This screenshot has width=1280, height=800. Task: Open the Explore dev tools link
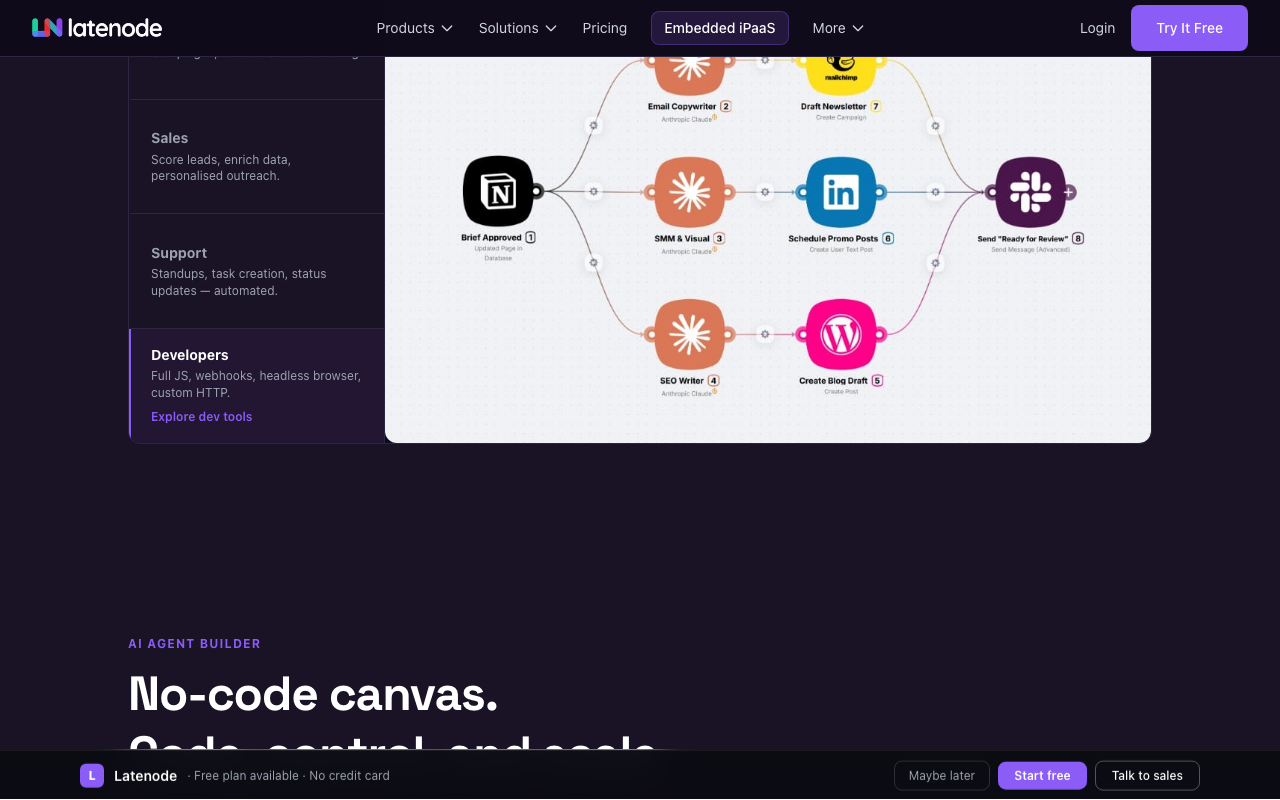[x=202, y=417]
